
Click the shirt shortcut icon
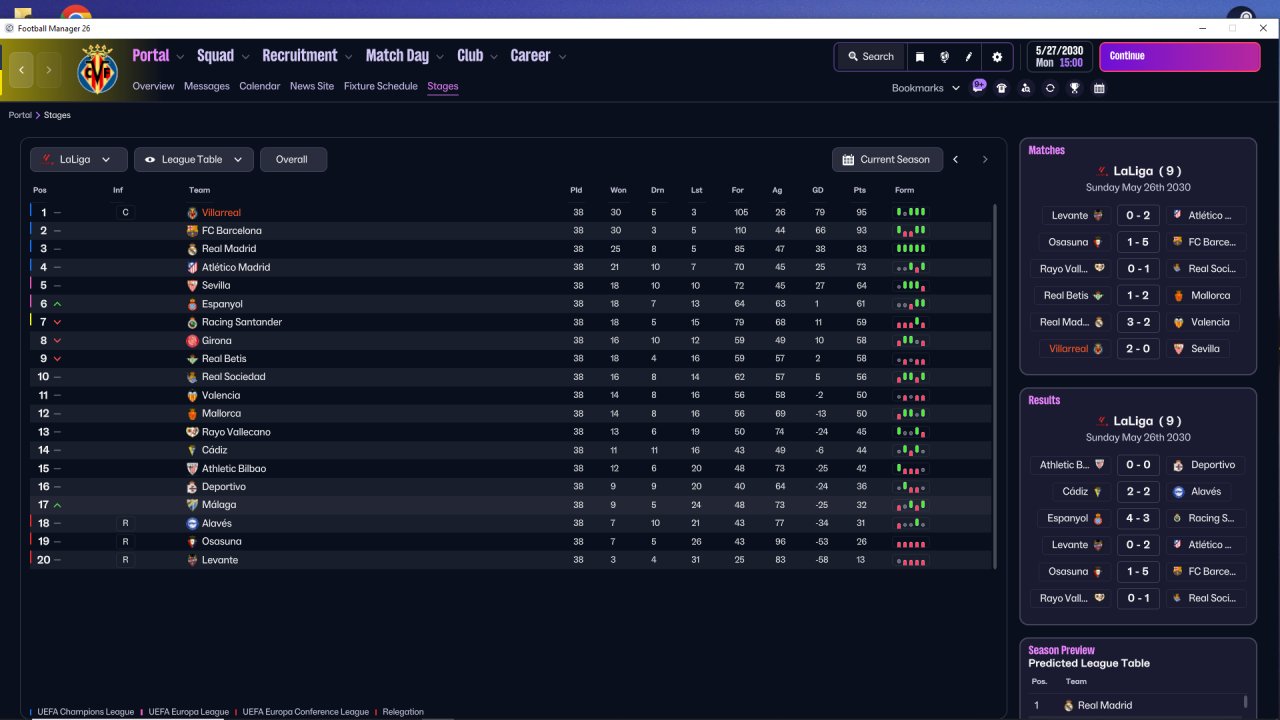click(1002, 88)
